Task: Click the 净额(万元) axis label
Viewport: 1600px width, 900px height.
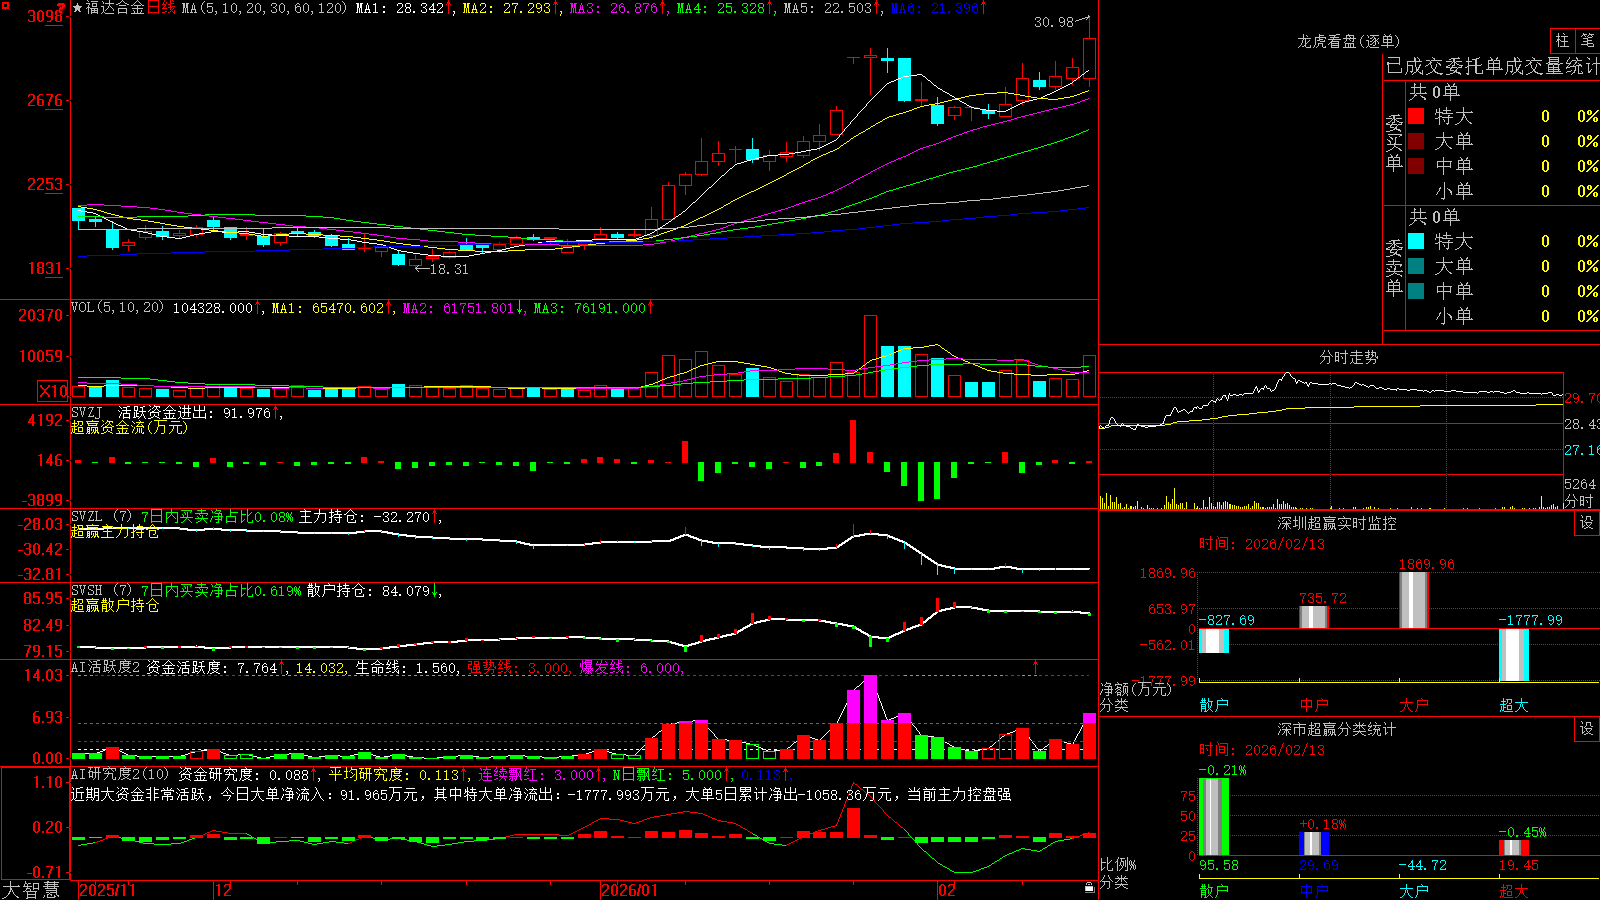Action: 1135,689
